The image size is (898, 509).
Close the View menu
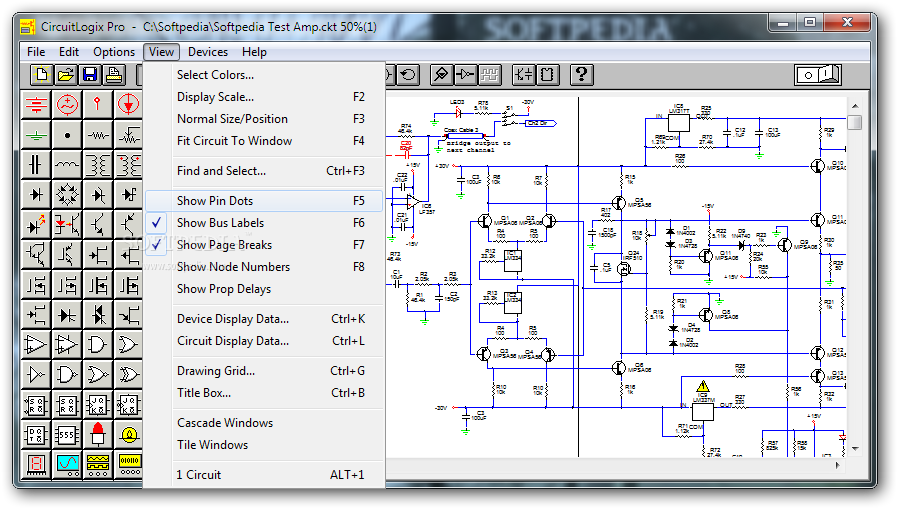click(162, 52)
